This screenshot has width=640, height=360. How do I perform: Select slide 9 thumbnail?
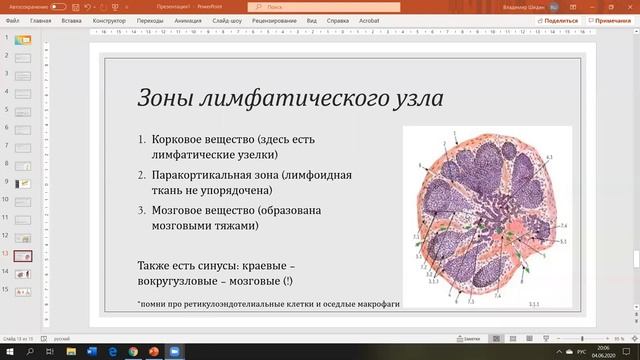pos(23,184)
